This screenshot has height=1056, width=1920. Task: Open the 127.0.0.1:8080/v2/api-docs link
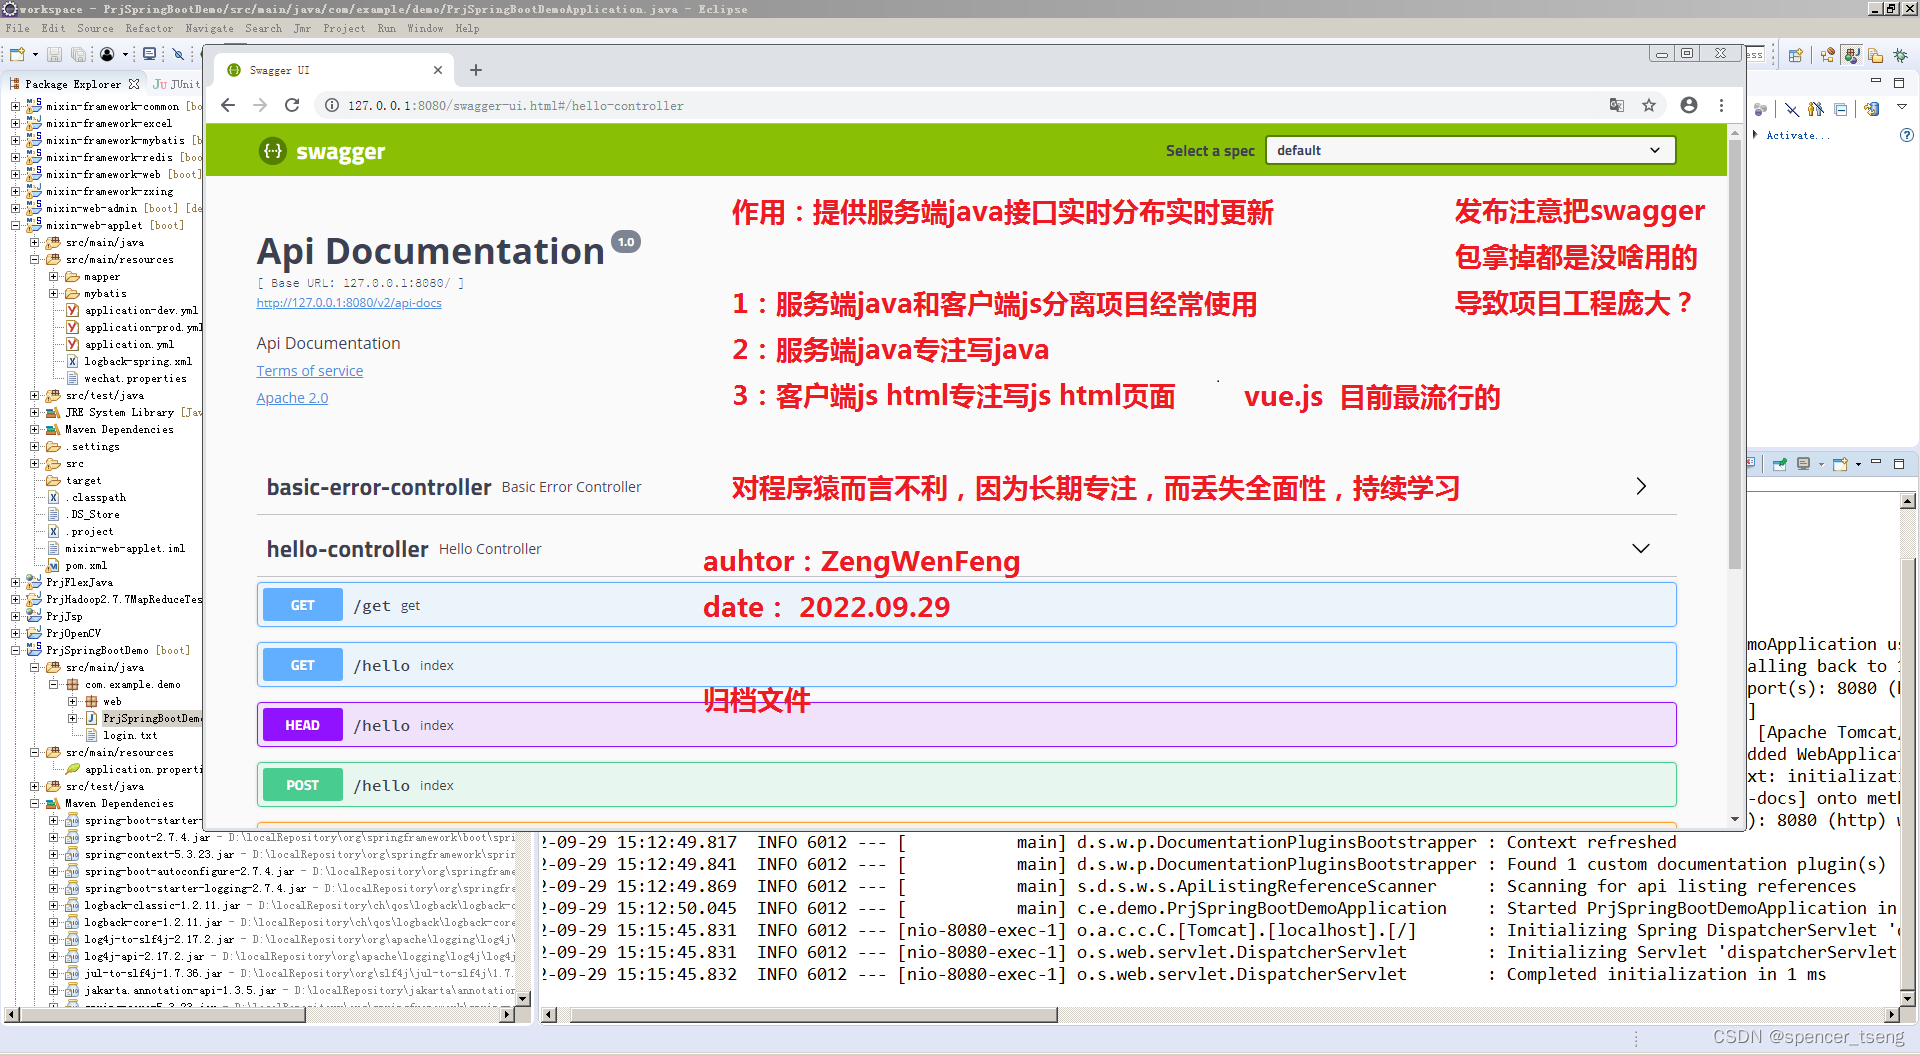[x=348, y=303]
